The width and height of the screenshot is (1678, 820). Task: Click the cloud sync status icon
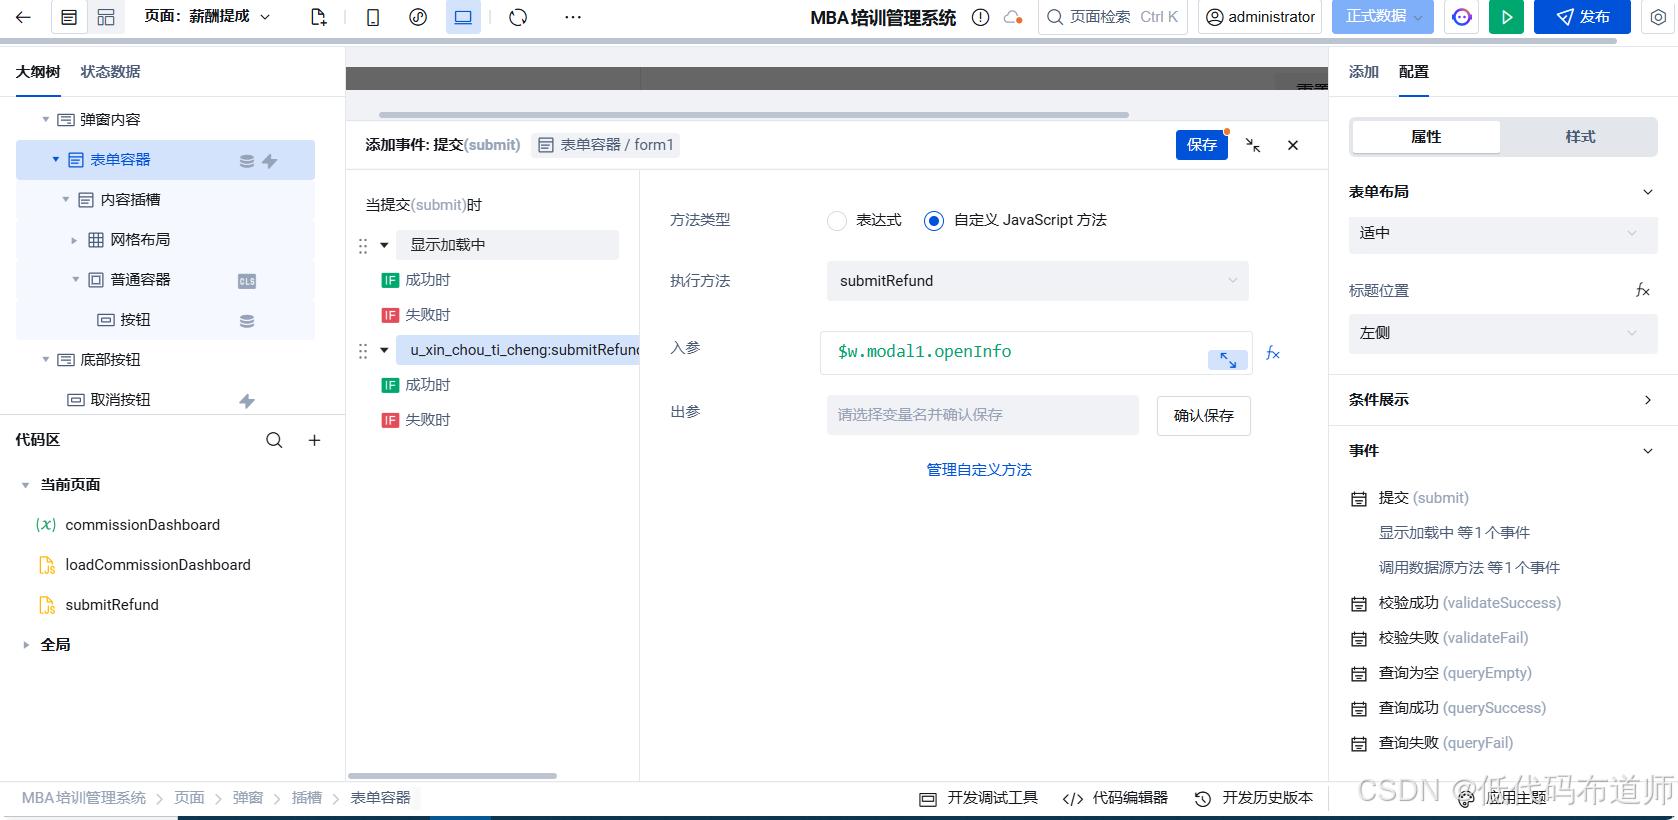point(1013,17)
